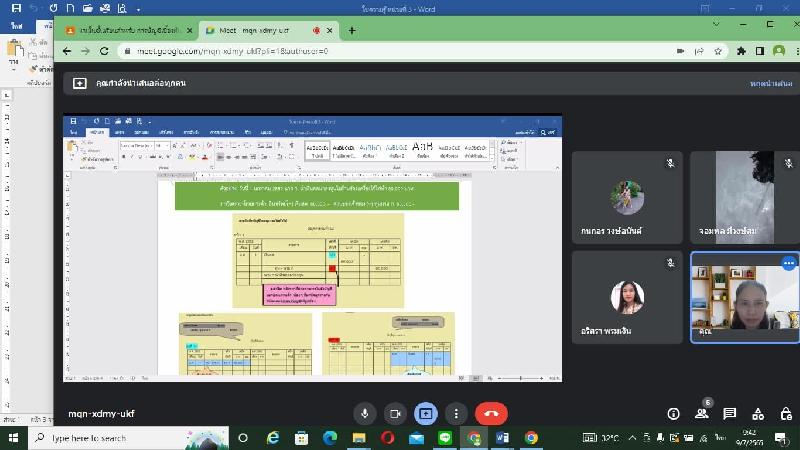
Task: Open the Chrome extensions puzzle icon
Action: click(x=742, y=50)
